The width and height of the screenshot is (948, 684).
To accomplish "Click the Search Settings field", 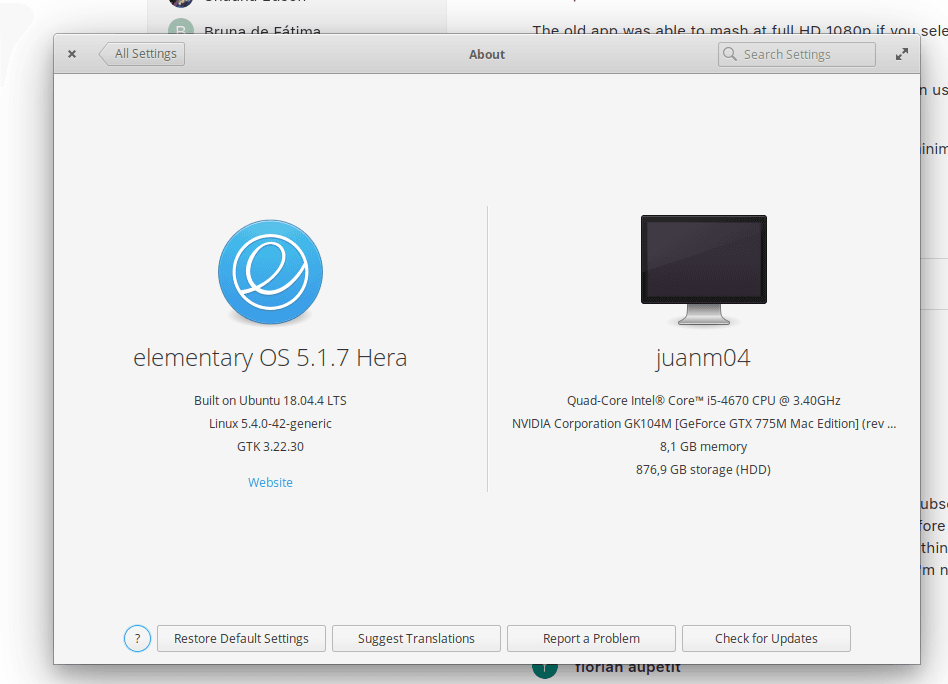I will coord(796,54).
